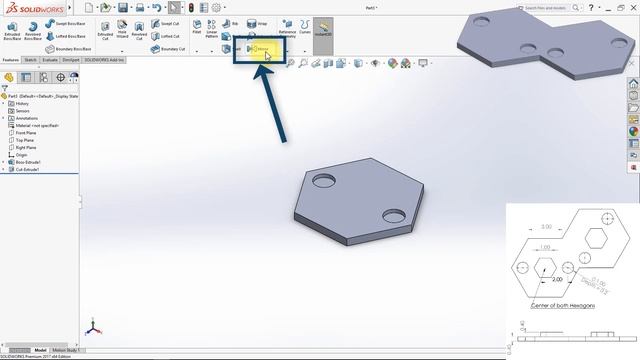Open the Evaluate tab
Viewport: 640px width, 360px height.
click(50, 60)
